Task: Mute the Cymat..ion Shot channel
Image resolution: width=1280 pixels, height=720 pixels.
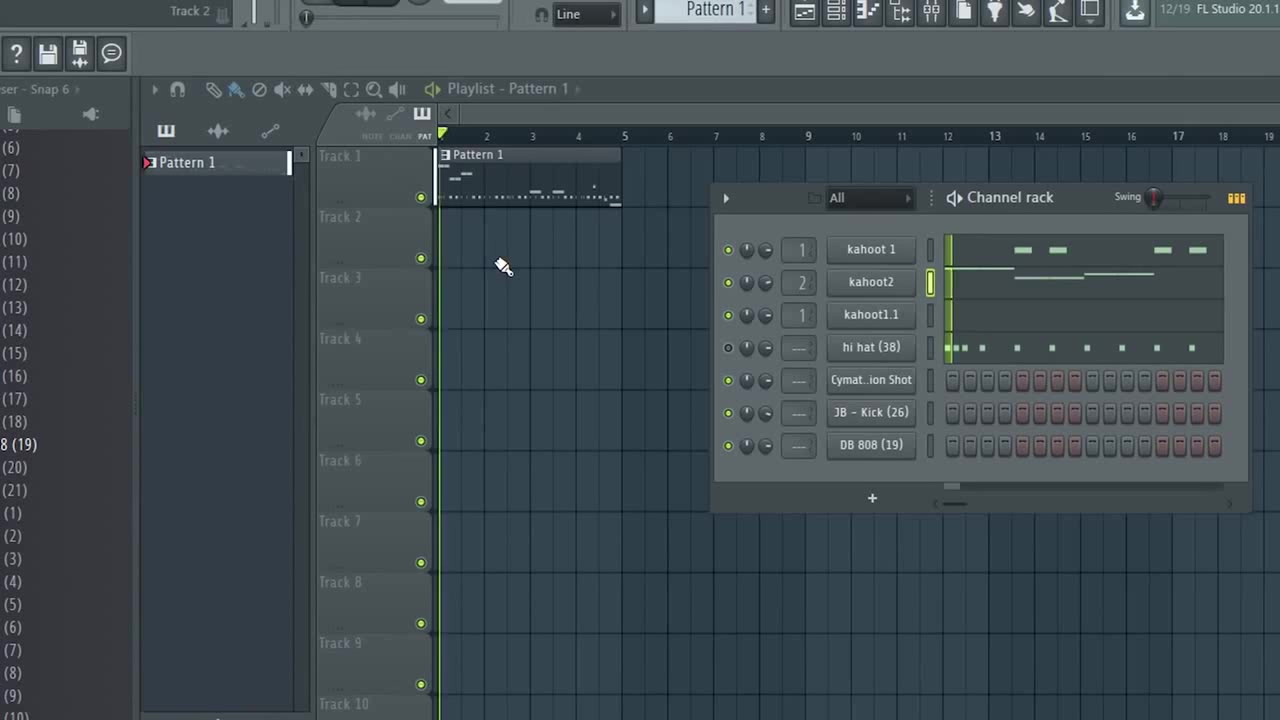Action: coord(728,380)
